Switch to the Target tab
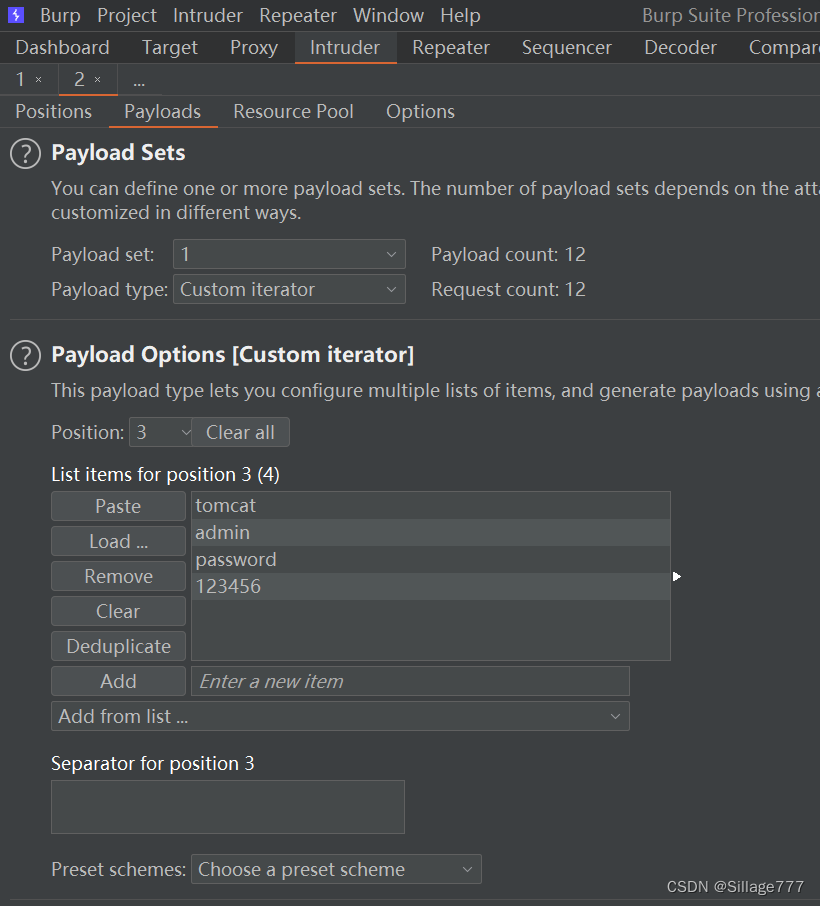Image resolution: width=820 pixels, height=906 pixels. coord(169,47)
